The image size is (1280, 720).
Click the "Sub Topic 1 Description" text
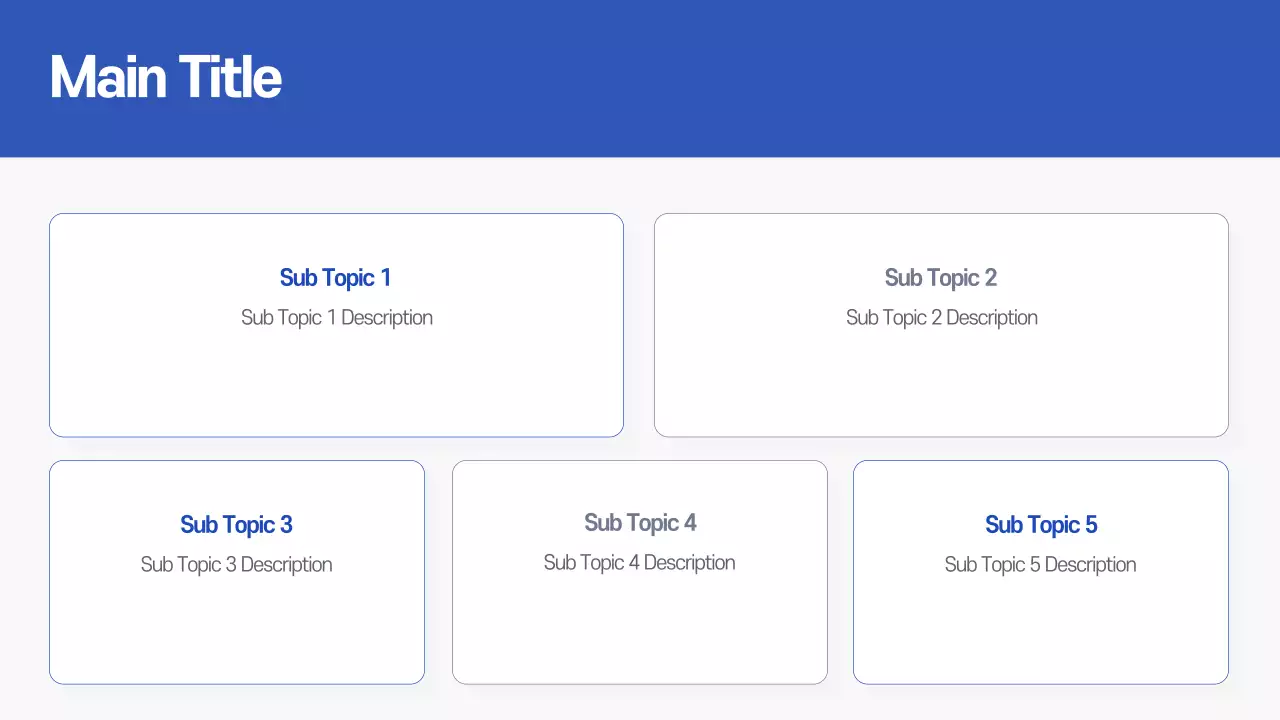(337, 318)
